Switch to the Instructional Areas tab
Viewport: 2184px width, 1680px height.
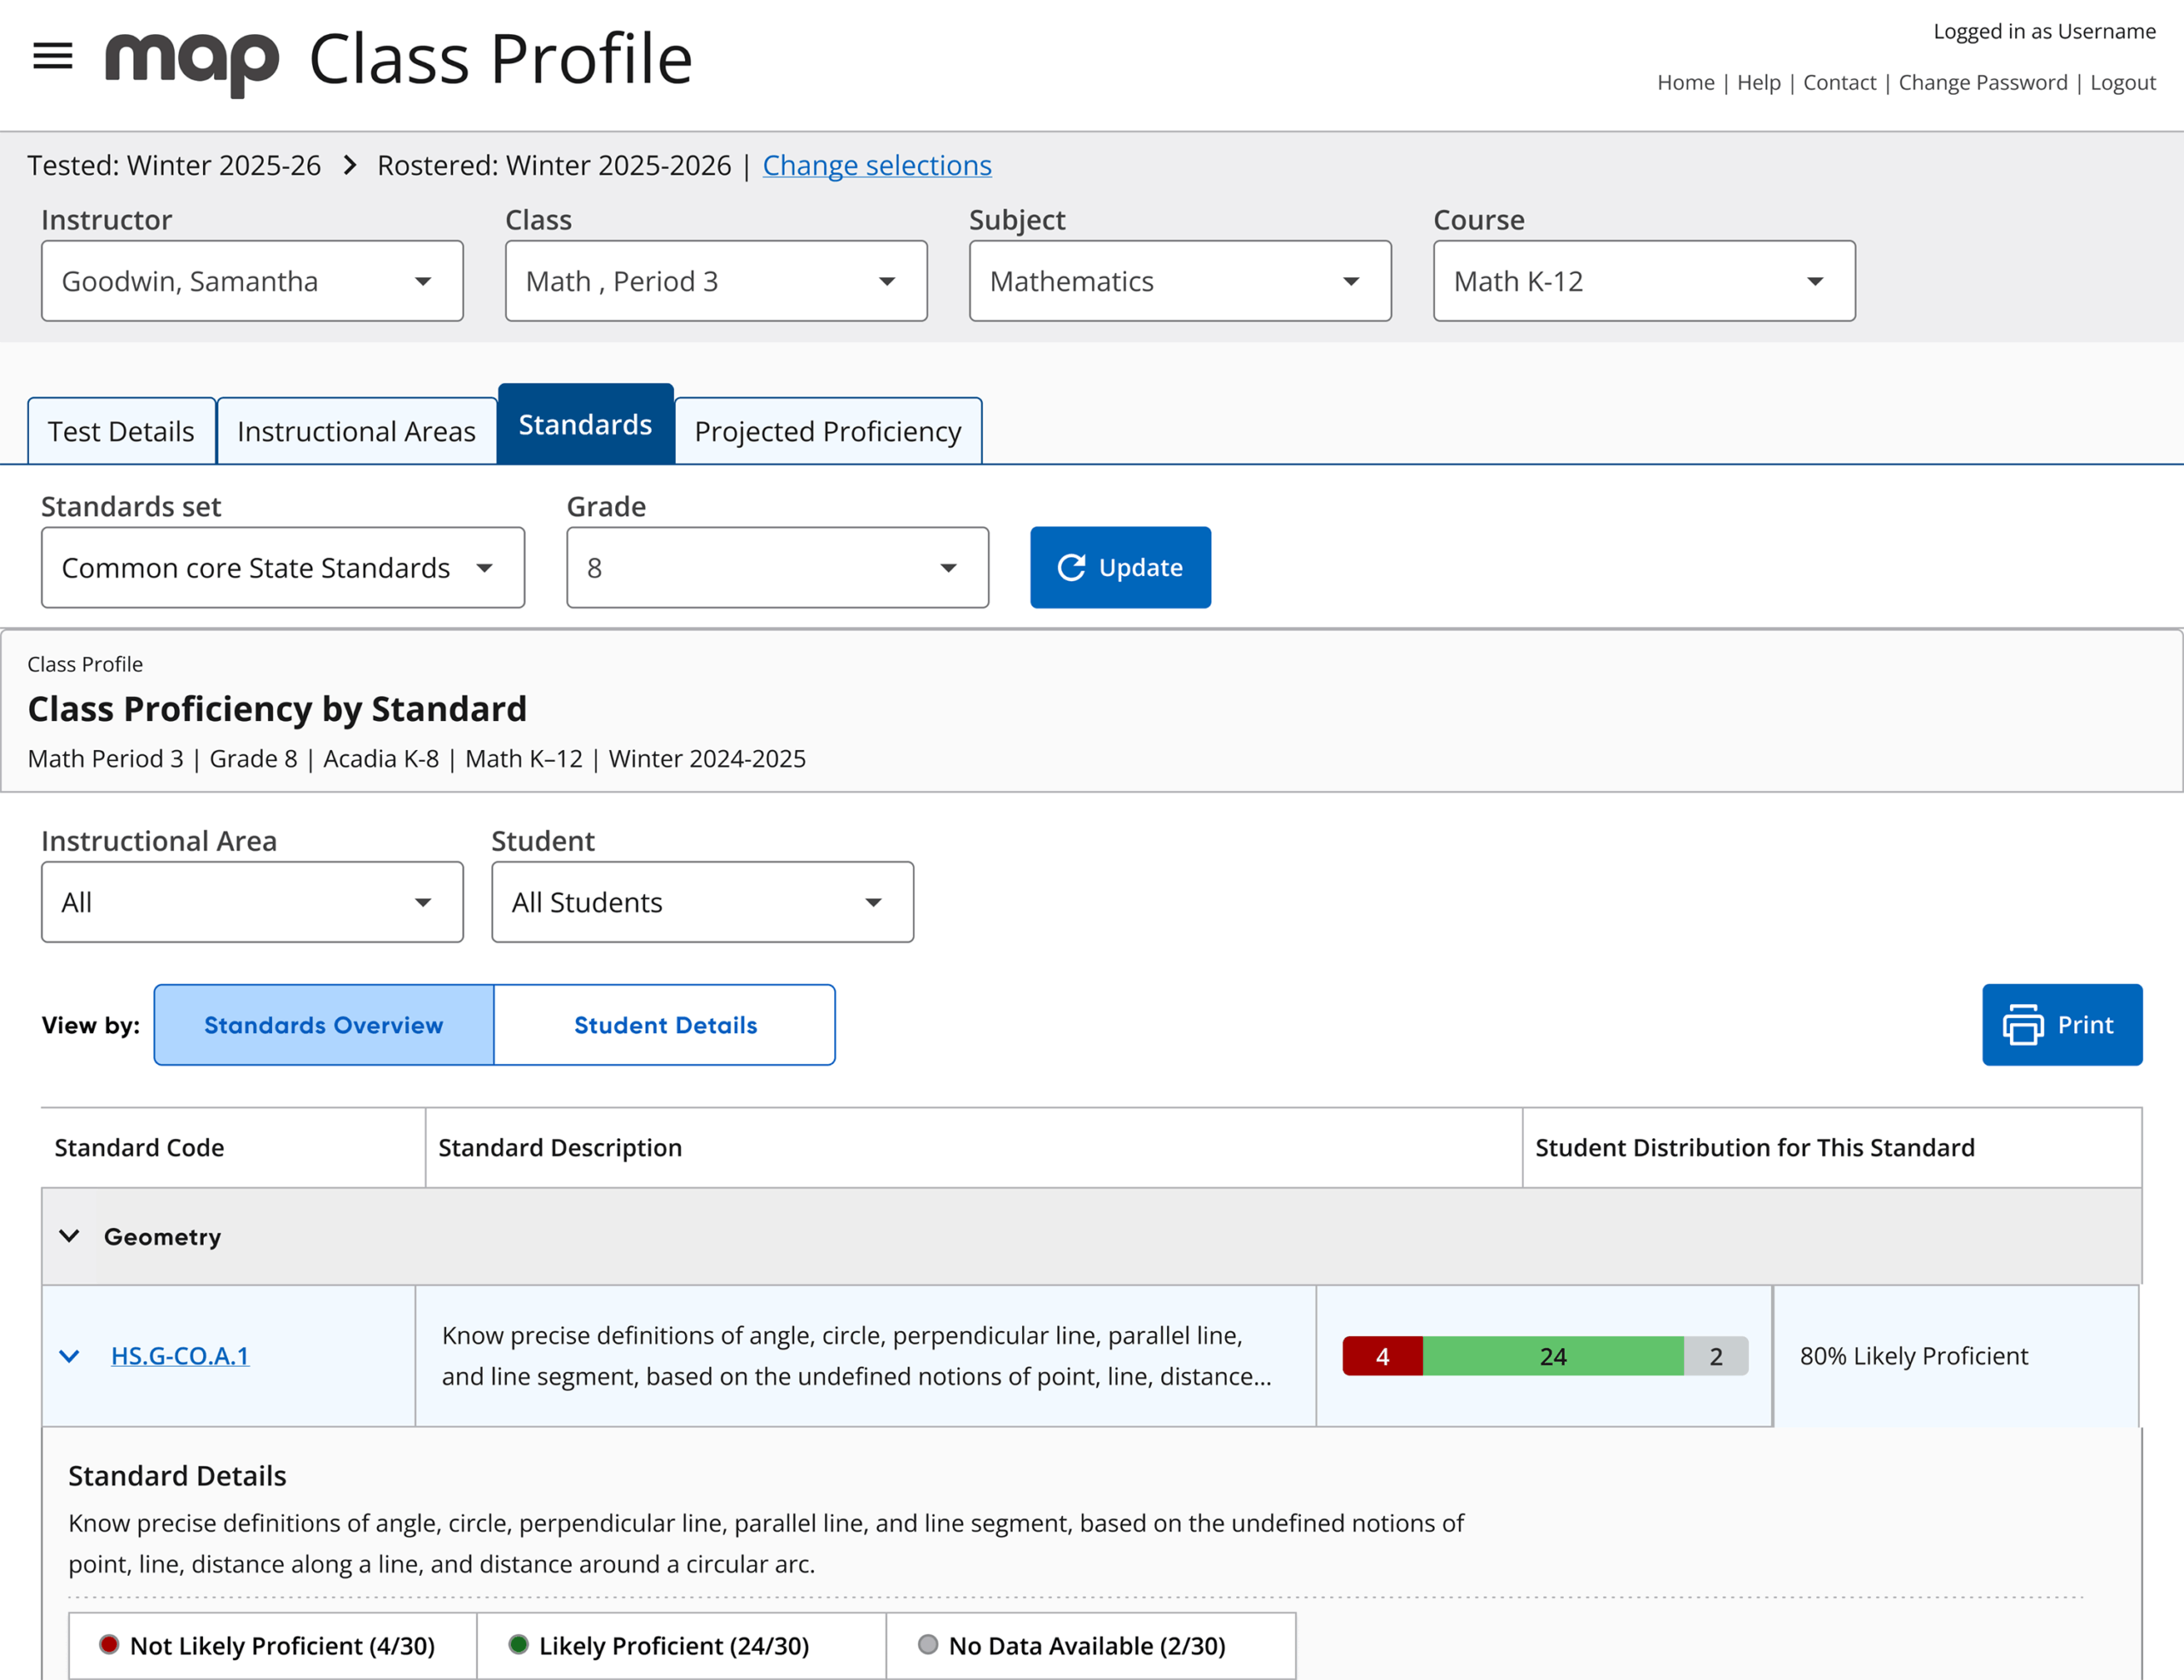point(356,432)
